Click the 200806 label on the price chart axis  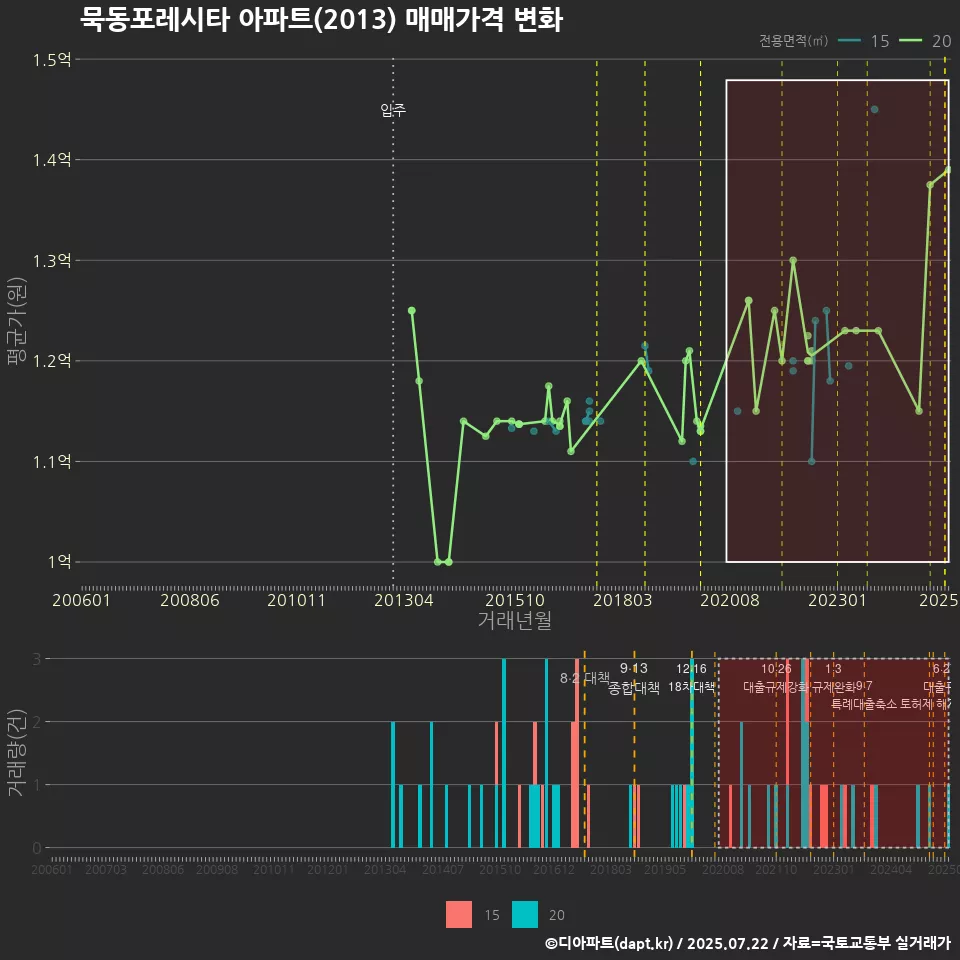point(190,600)
